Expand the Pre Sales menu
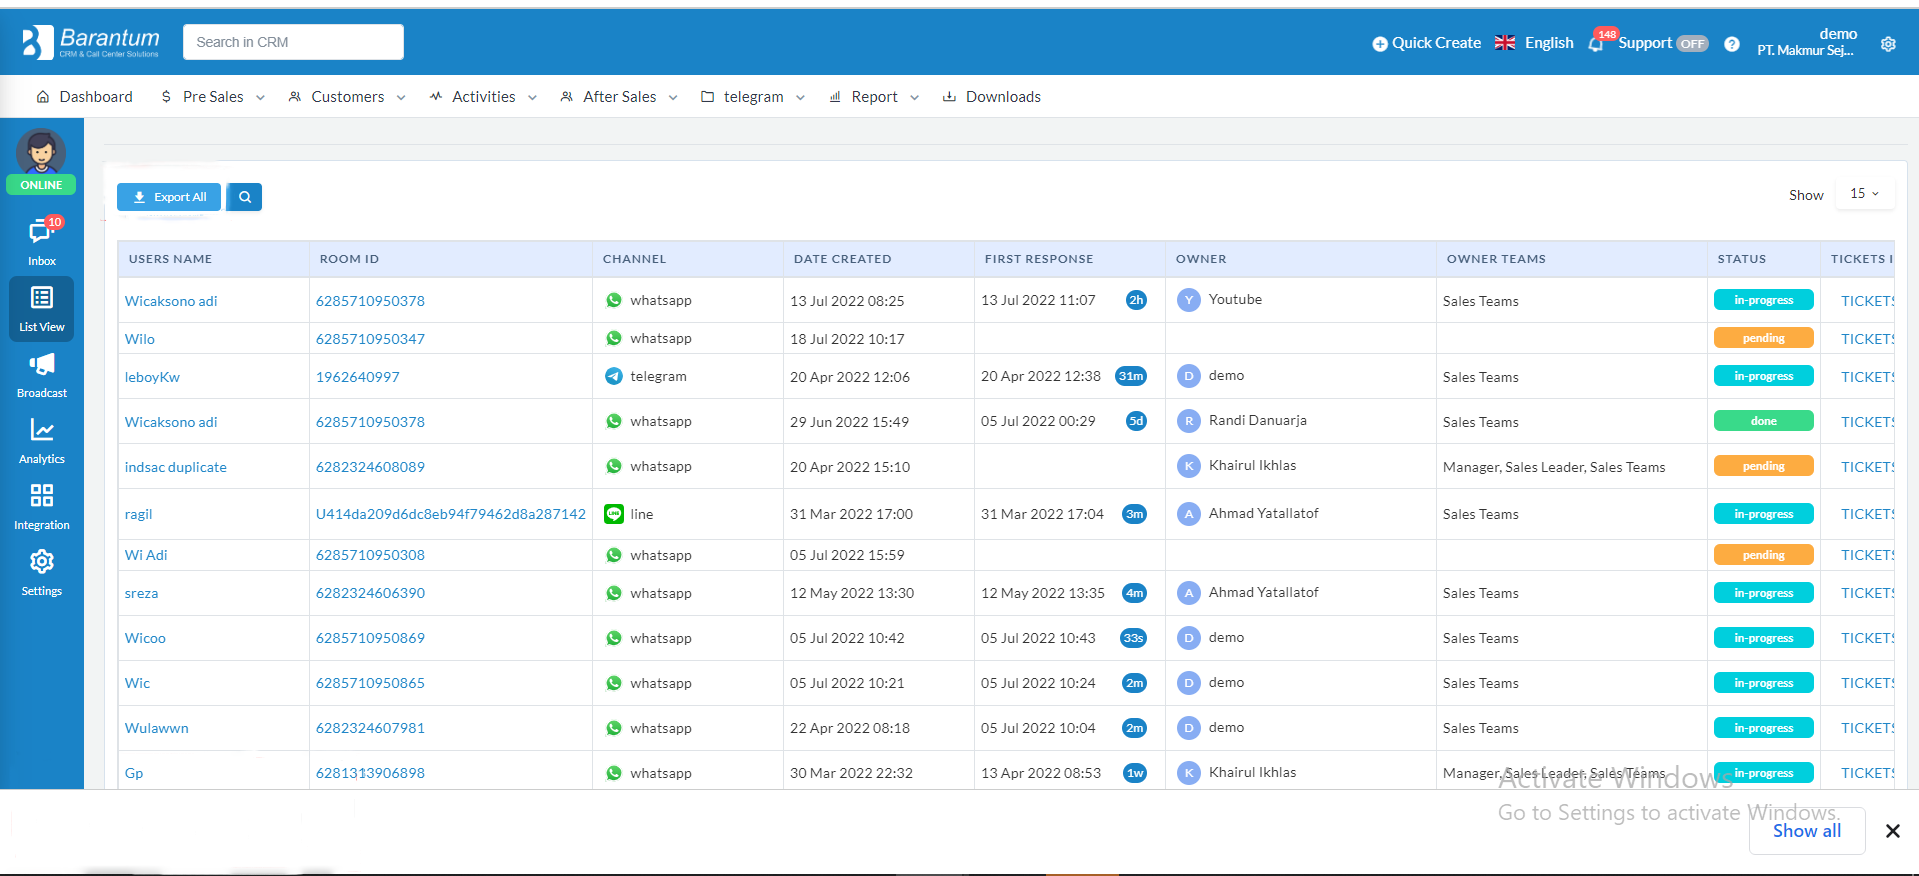This screenshot has height=876, width=1919. [x=213, y=97]
